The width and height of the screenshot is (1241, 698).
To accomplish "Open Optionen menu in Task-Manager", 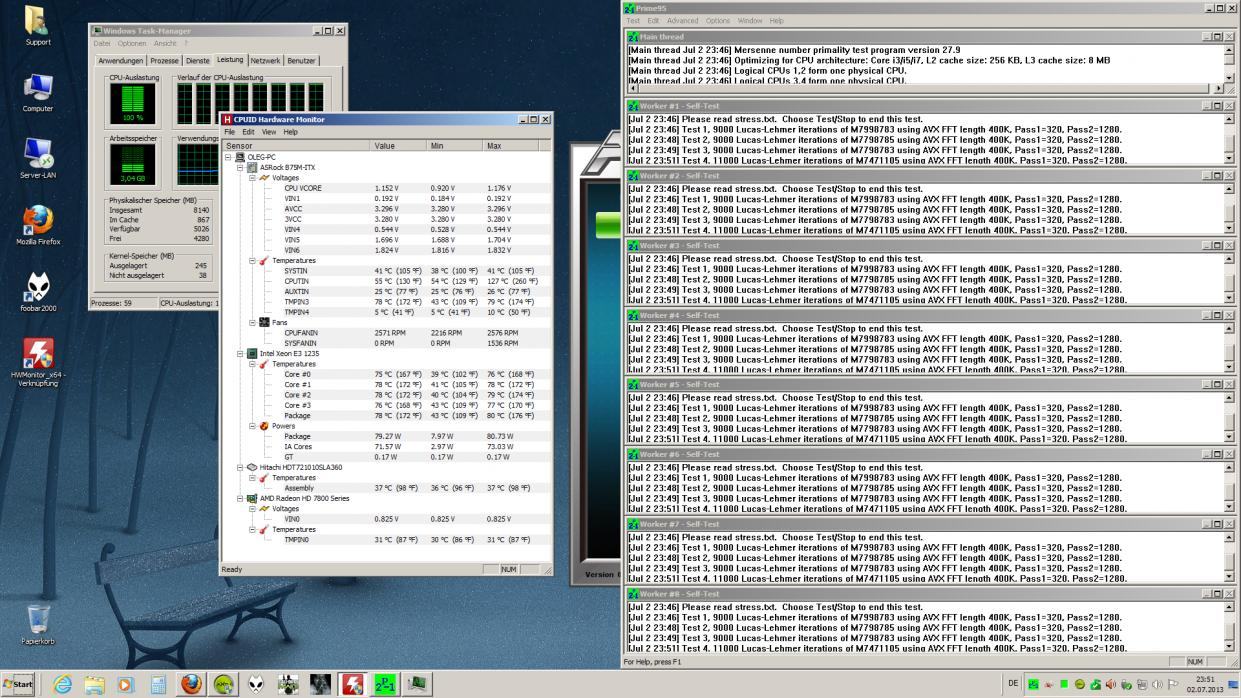I will [x=132, y=44].
